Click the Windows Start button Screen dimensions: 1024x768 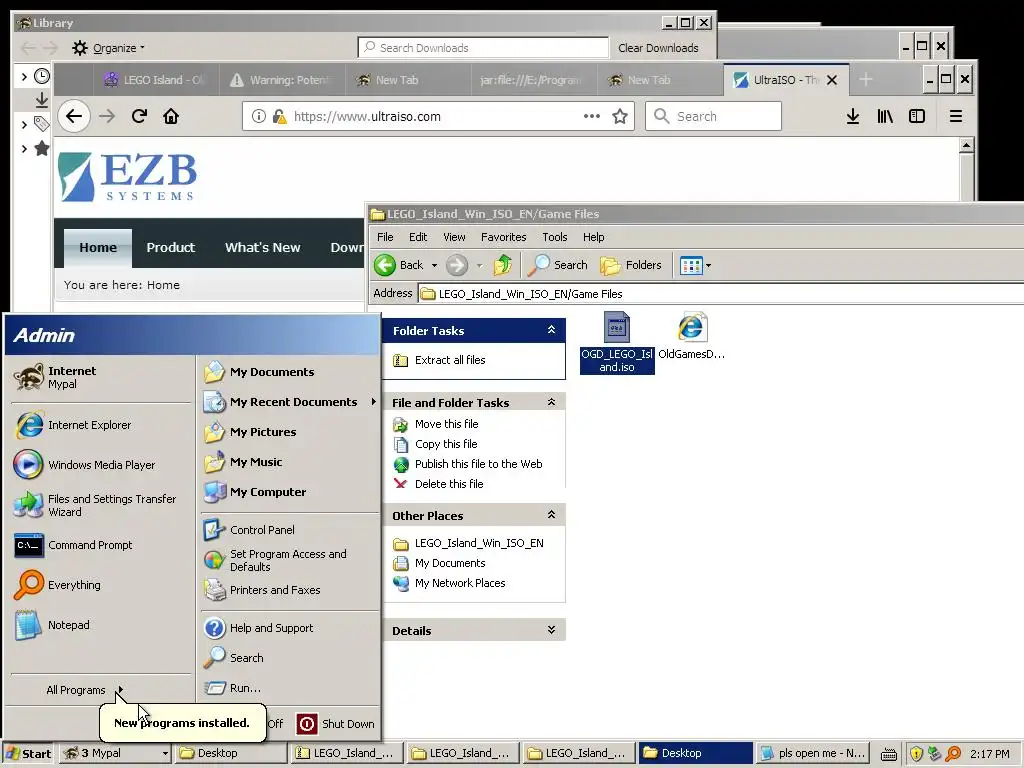click(x=29, y=754)
